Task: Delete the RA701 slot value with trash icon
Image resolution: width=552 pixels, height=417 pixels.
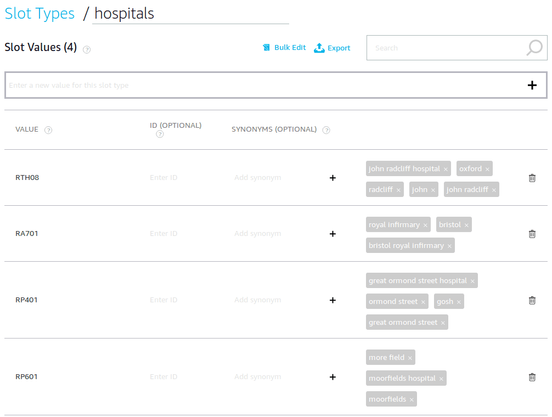Action: pos(532,234)
